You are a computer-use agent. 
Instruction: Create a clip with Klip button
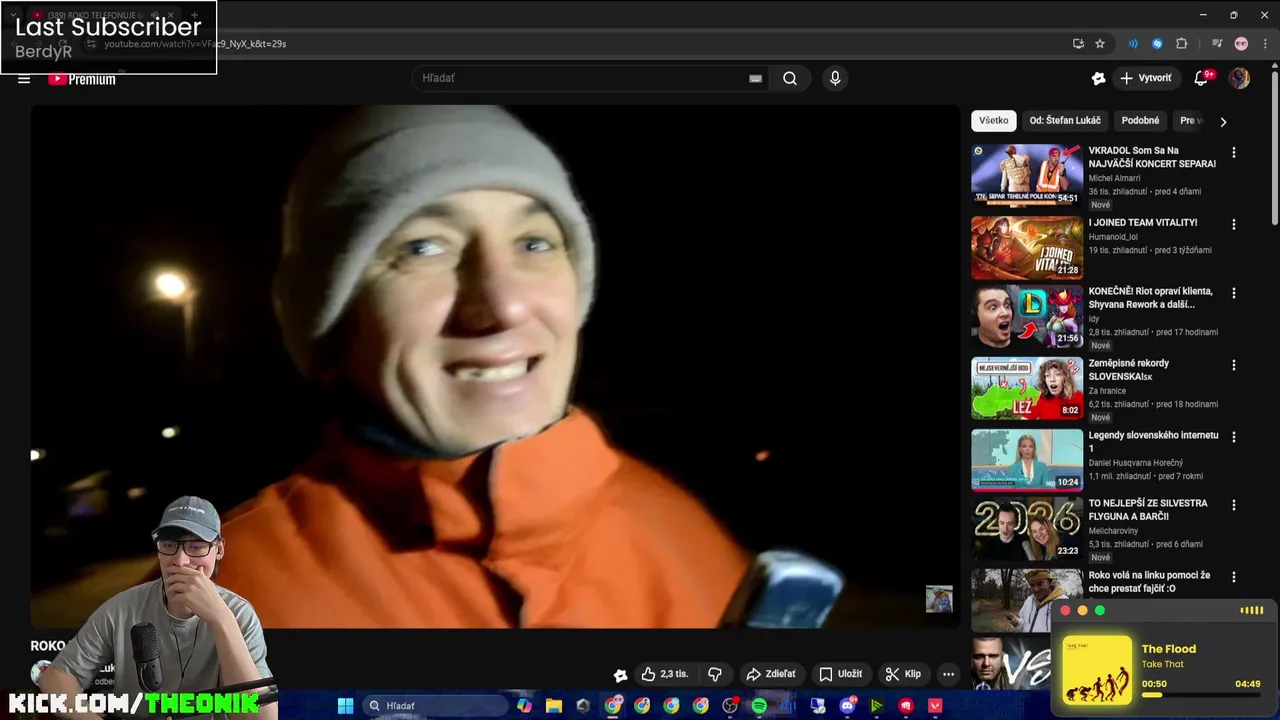[903, 674]
